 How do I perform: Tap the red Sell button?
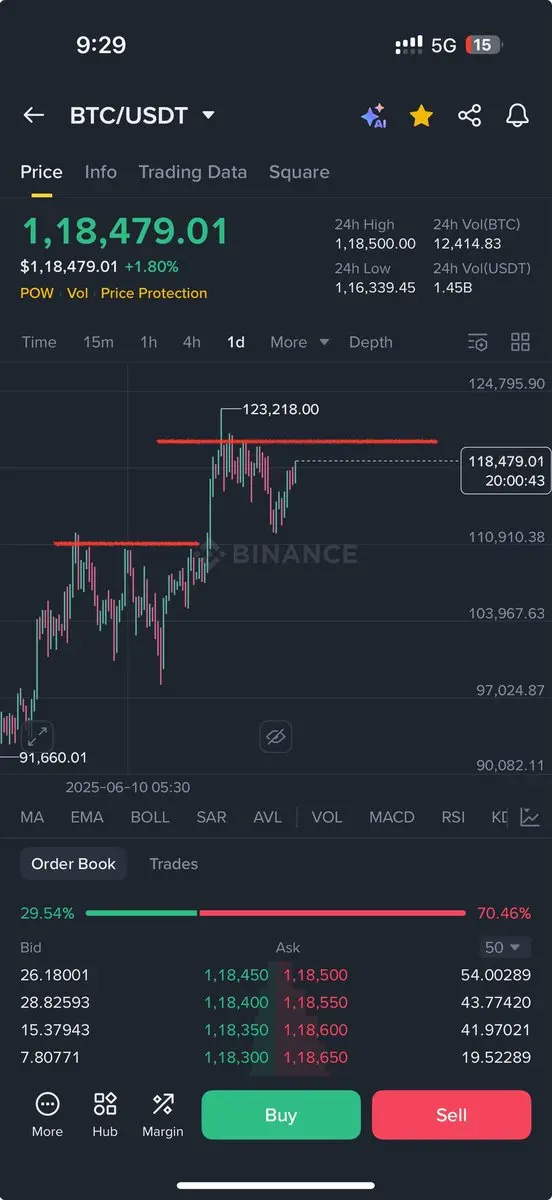[451, 1115]
